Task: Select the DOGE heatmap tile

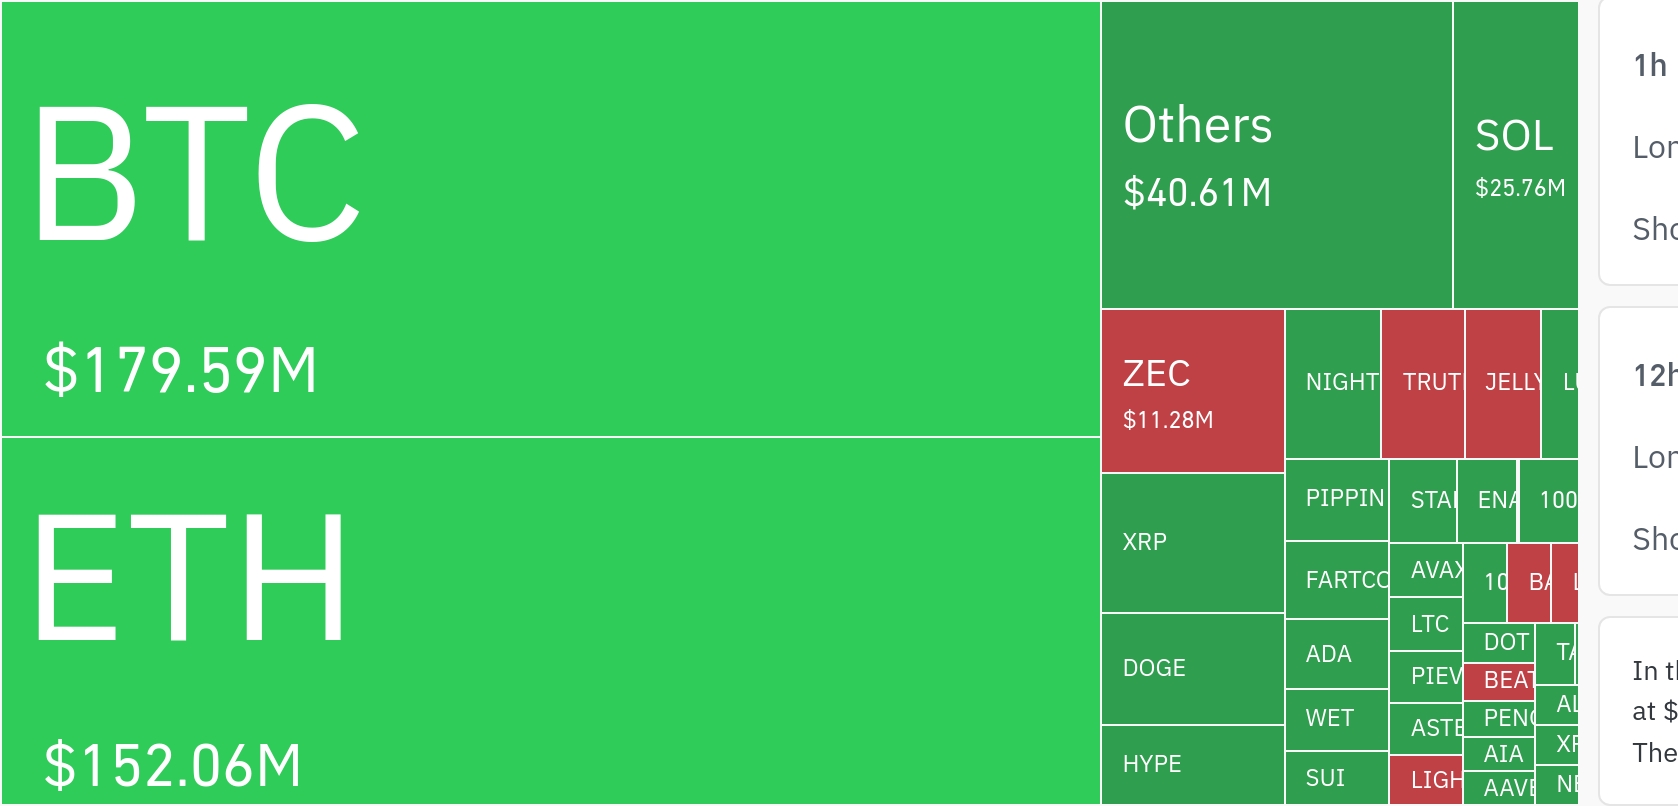Action: [1192, 669]
